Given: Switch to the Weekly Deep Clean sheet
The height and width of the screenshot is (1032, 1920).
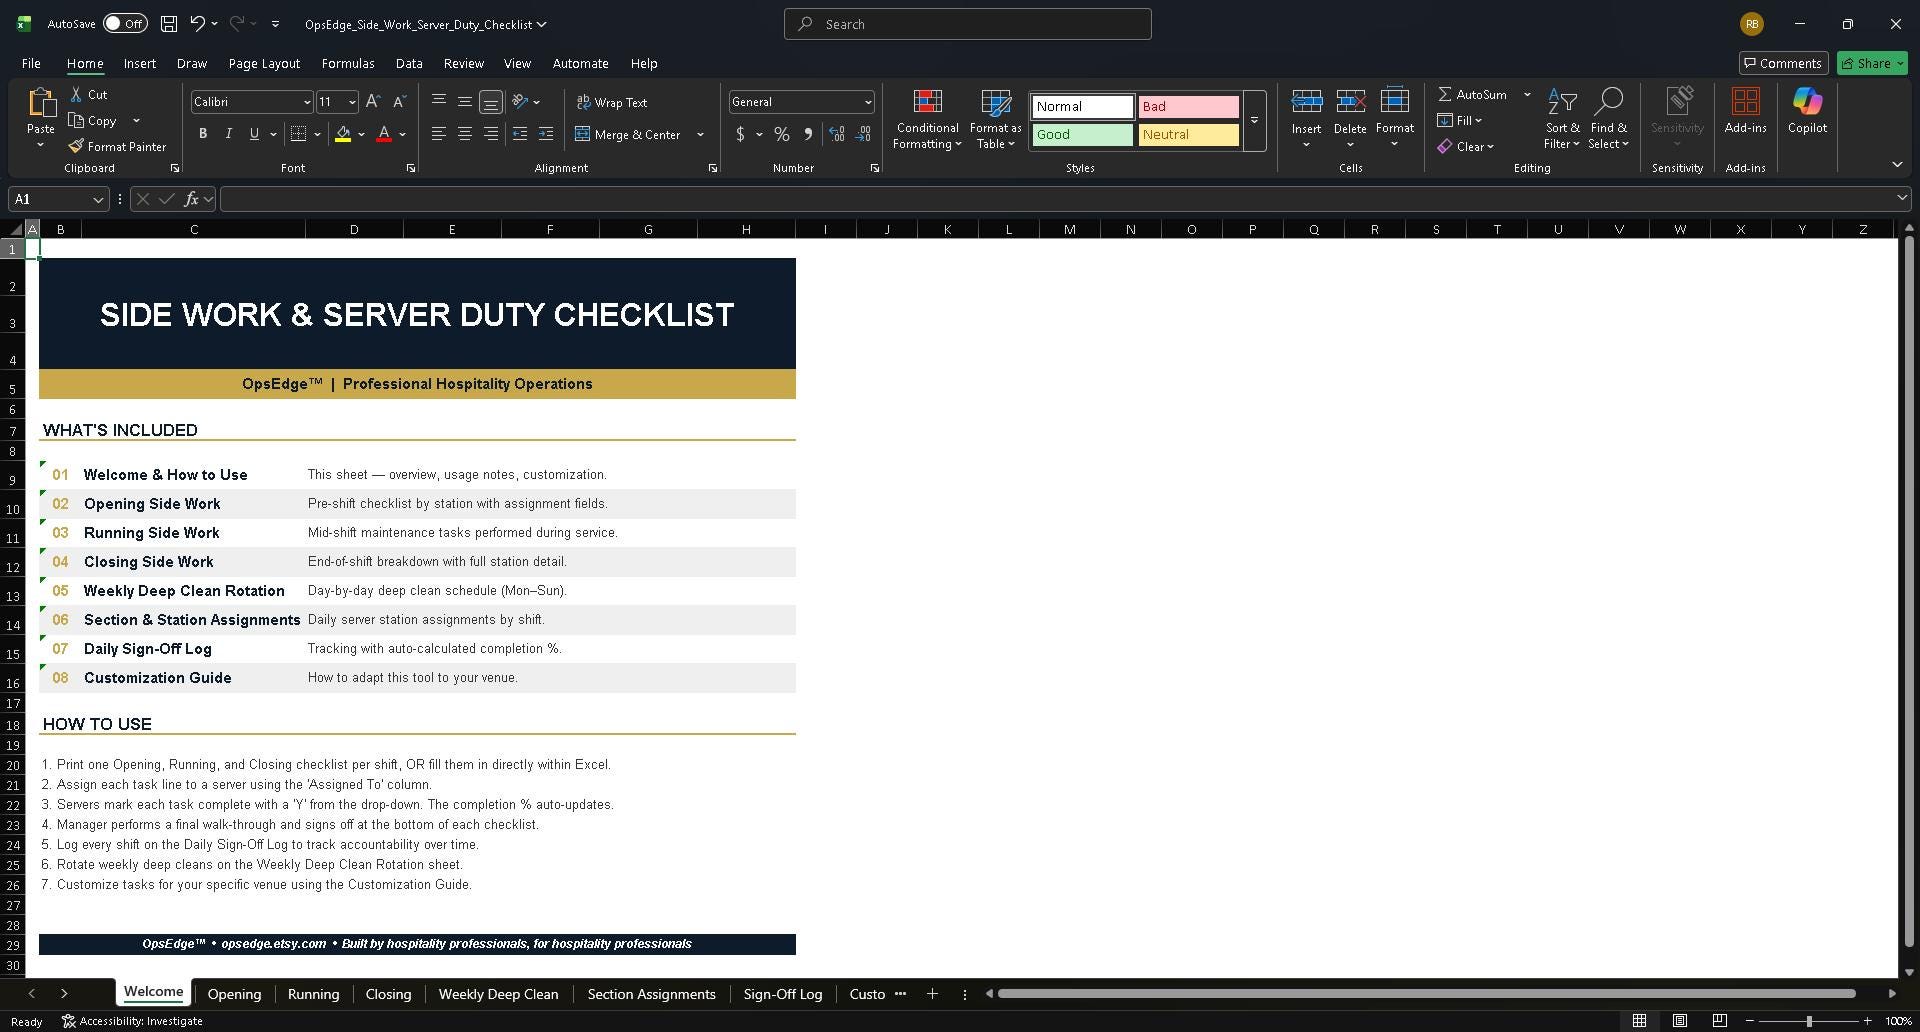Looking at the screenshot, I should pyautogui.click(x=498, y=994).
